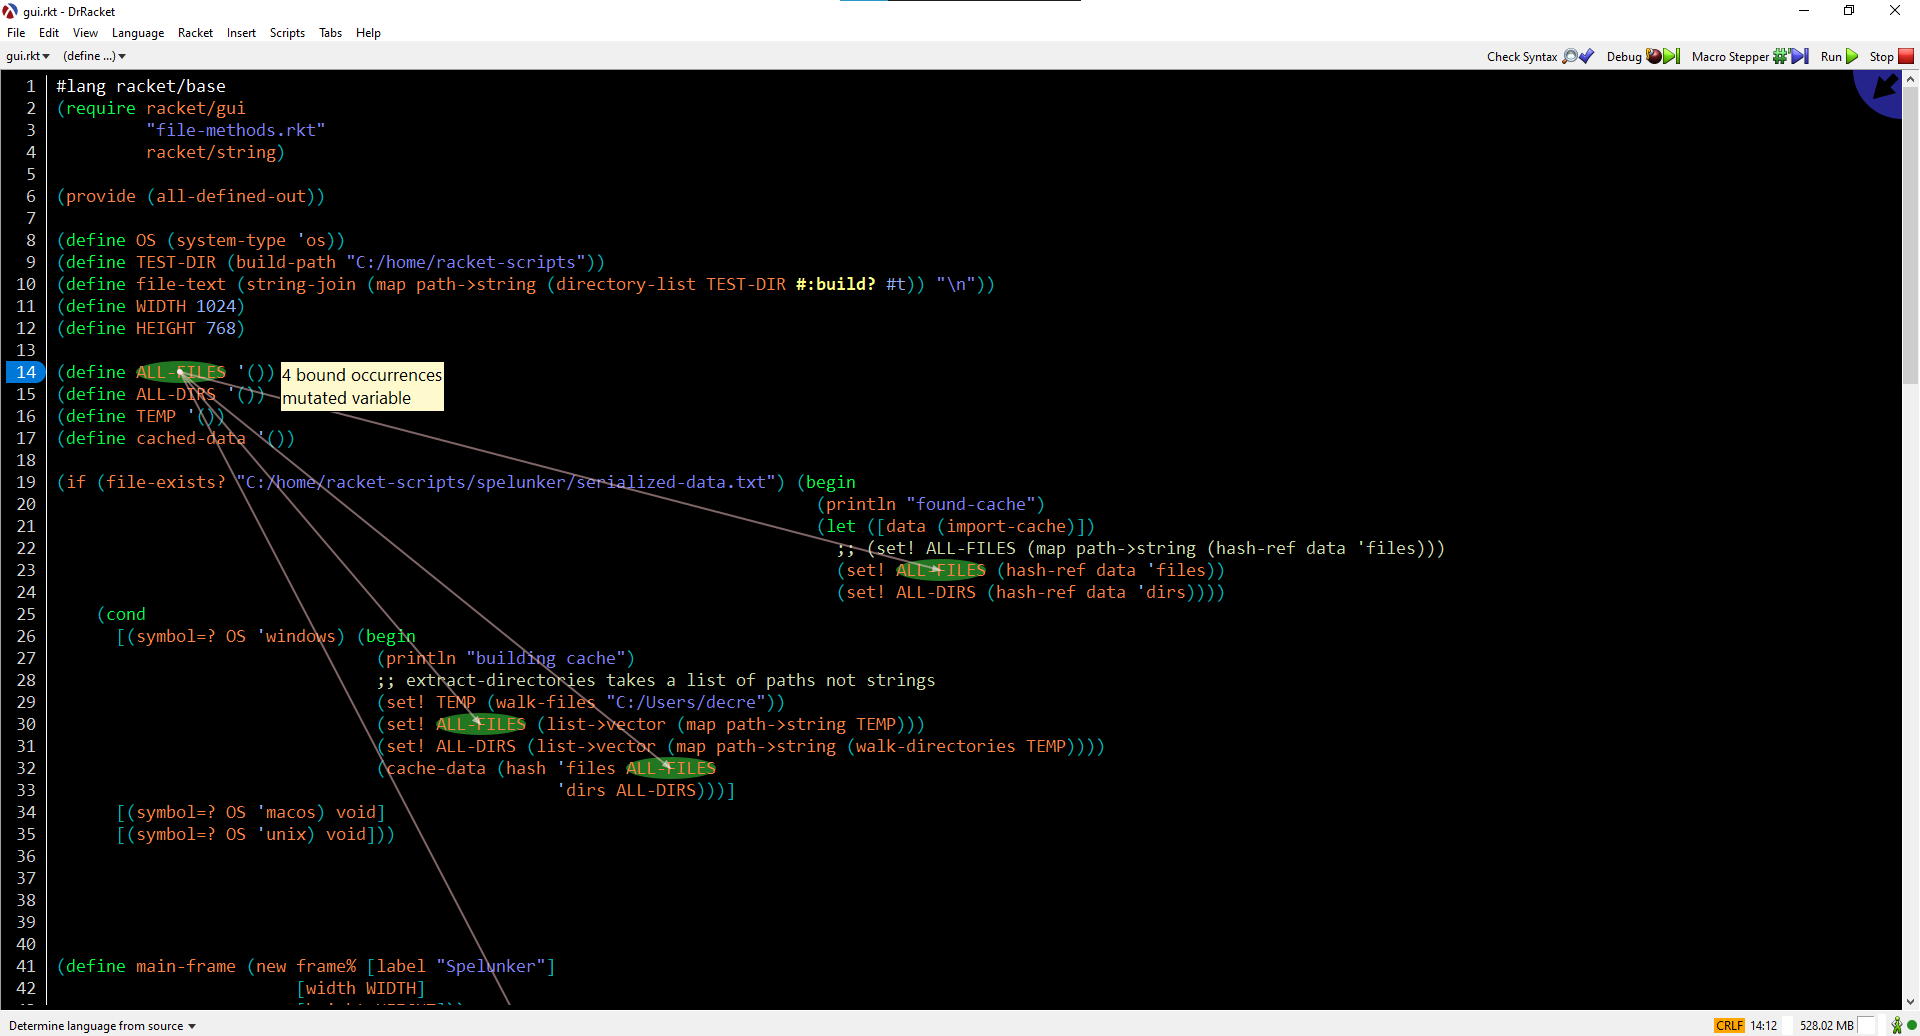
Task: Toggle the CRLF line-ending indicator
Action: [x=1730, y=1025]
